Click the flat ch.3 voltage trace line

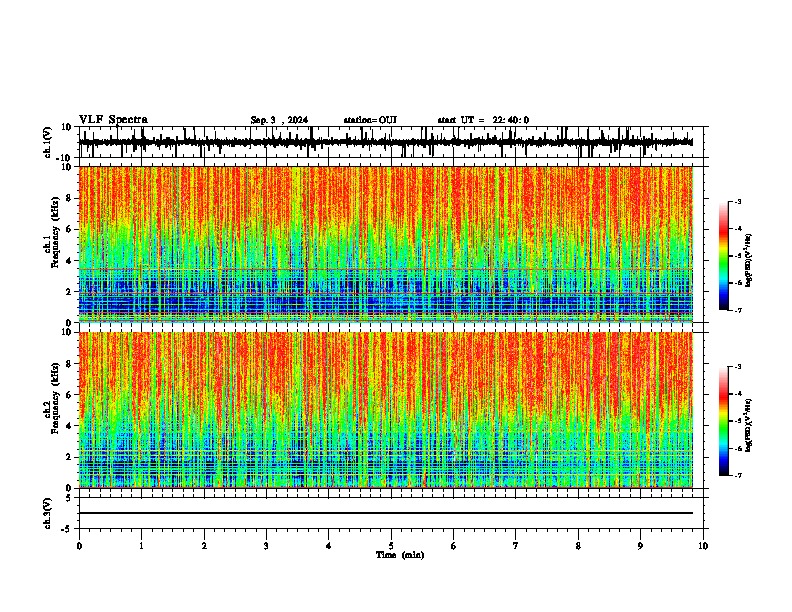click(386, 513)
